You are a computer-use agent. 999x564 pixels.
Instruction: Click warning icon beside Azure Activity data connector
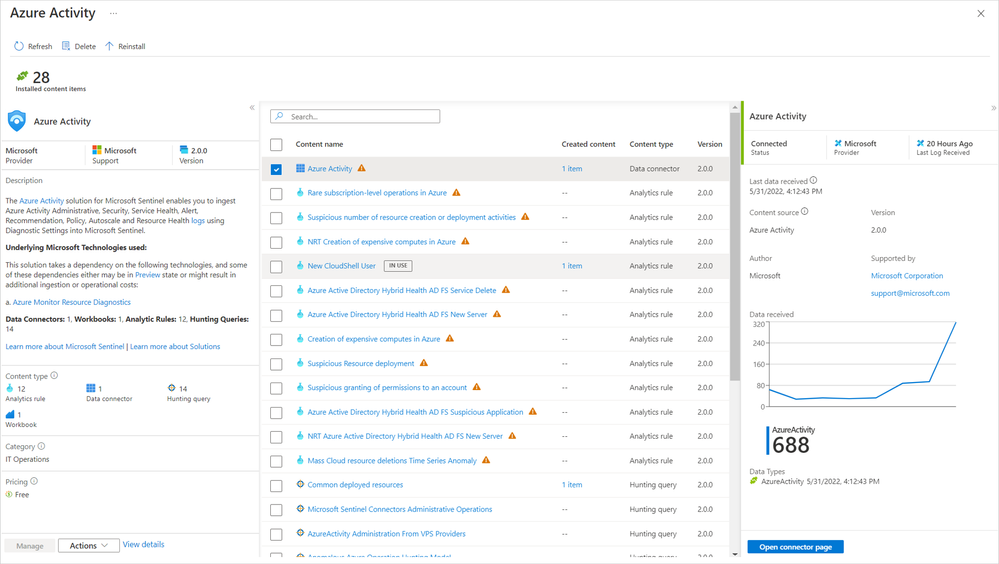pyautogui.click(x=361, y=168)
